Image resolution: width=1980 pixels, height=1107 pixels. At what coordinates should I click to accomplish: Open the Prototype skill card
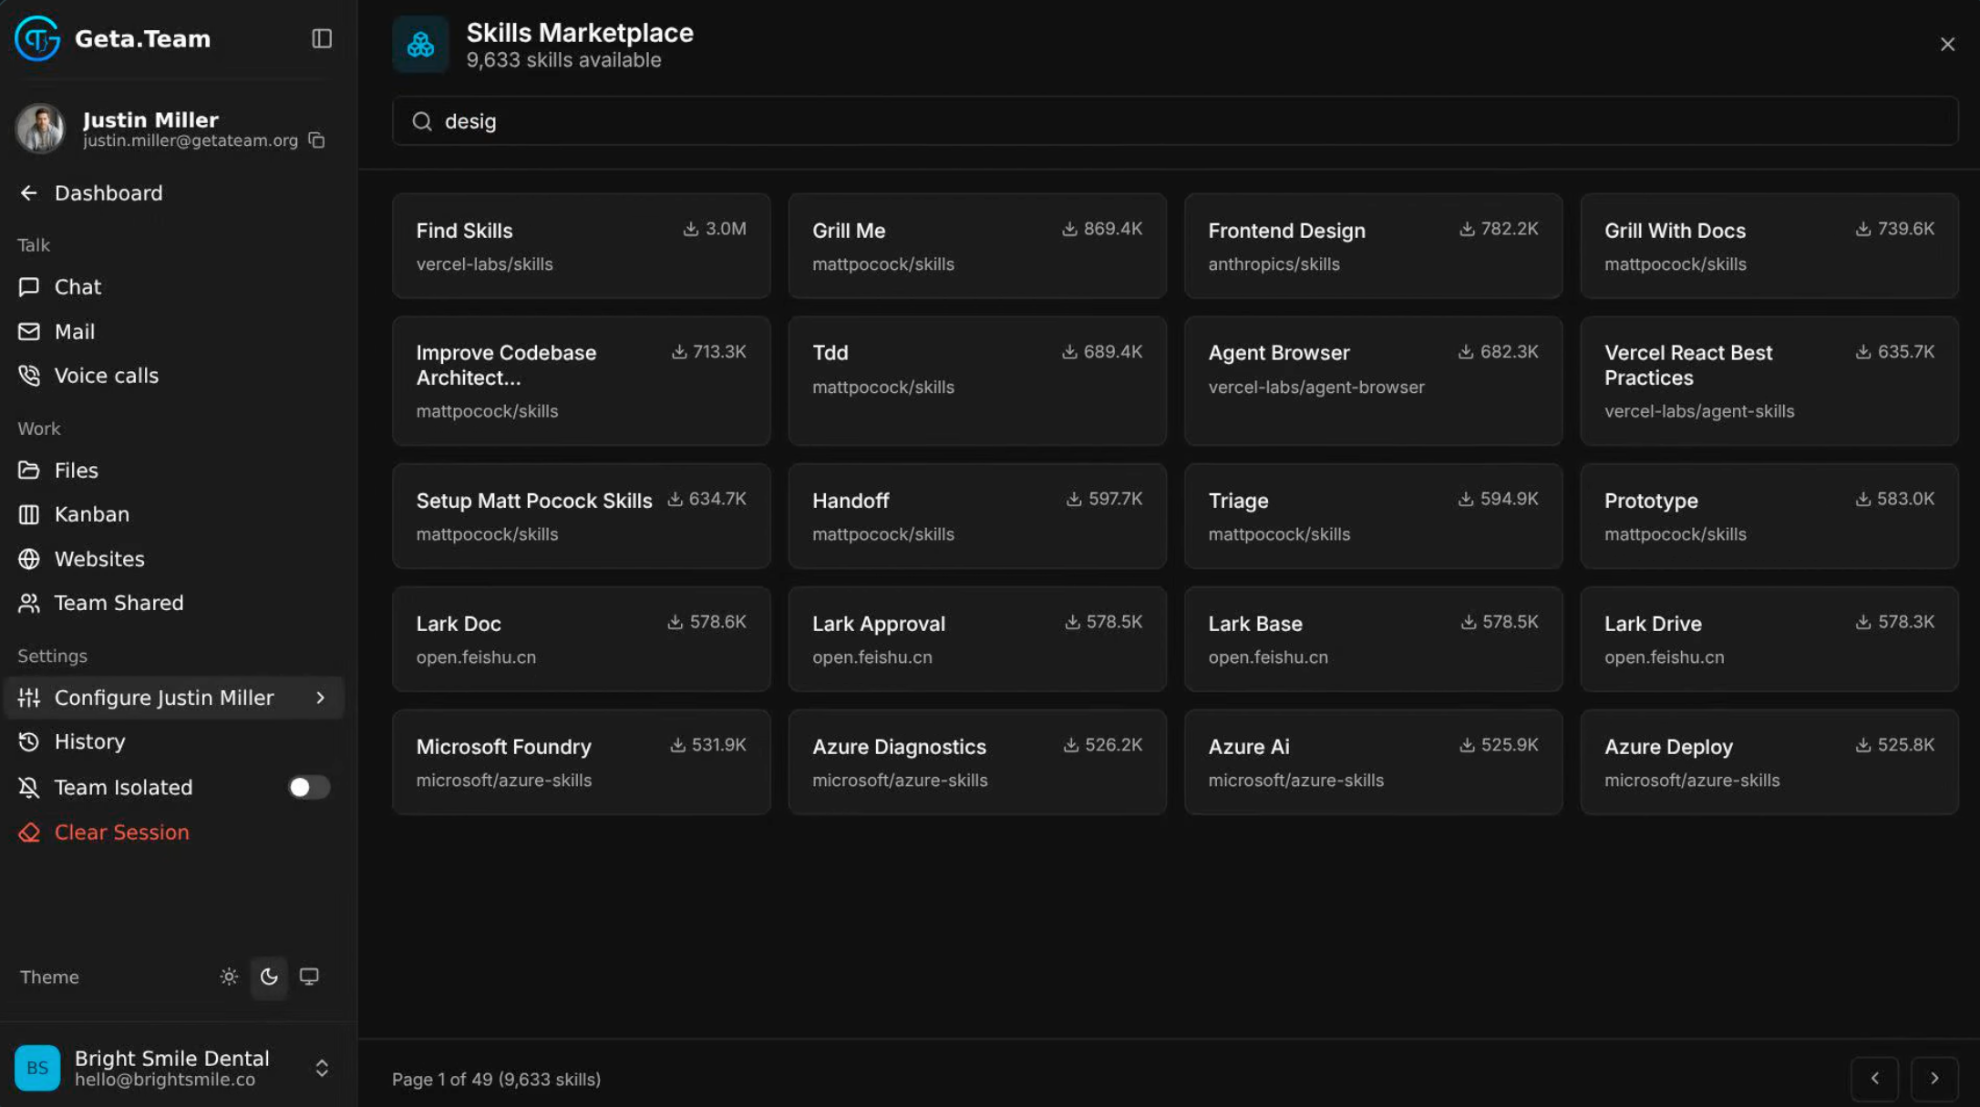1769,516
